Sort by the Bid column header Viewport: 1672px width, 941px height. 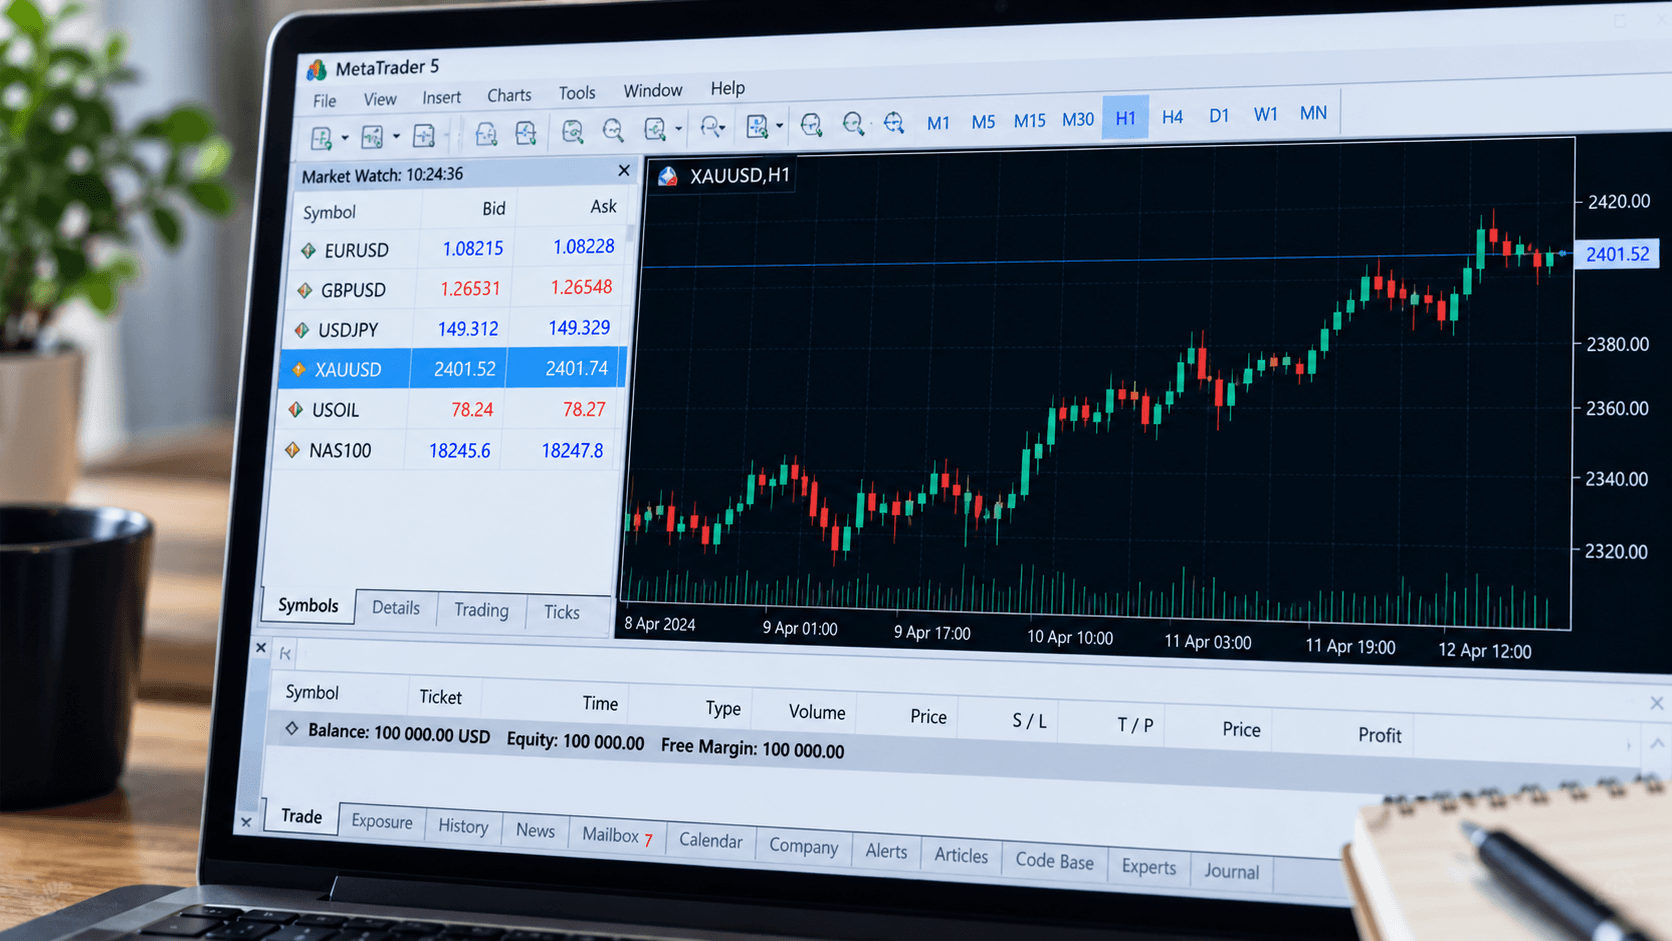click(x=493, y=209)
